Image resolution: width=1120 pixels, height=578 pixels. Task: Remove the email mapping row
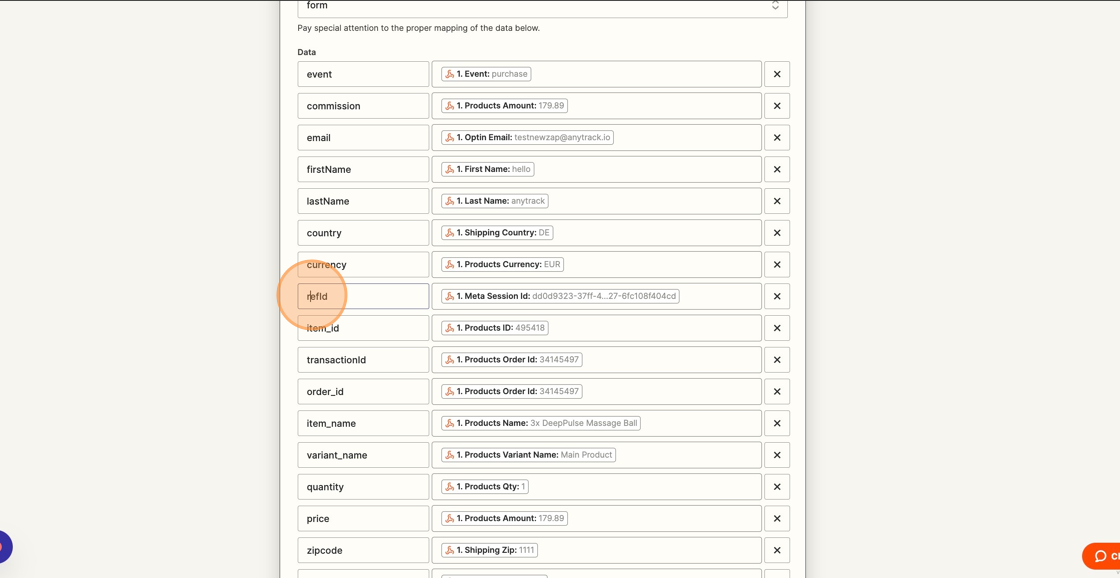[x=776, y=137]
